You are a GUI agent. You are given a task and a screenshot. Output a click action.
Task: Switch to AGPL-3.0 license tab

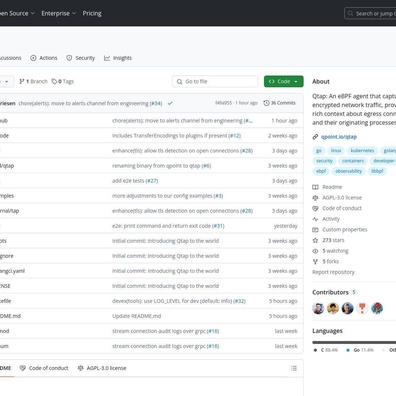tap(102, 368)
